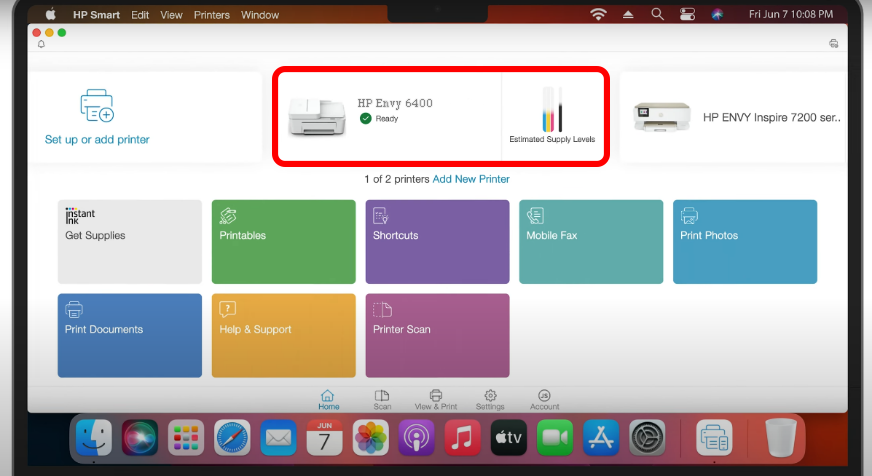Click the eject icon in menu bar

click(x=628, y=14)
